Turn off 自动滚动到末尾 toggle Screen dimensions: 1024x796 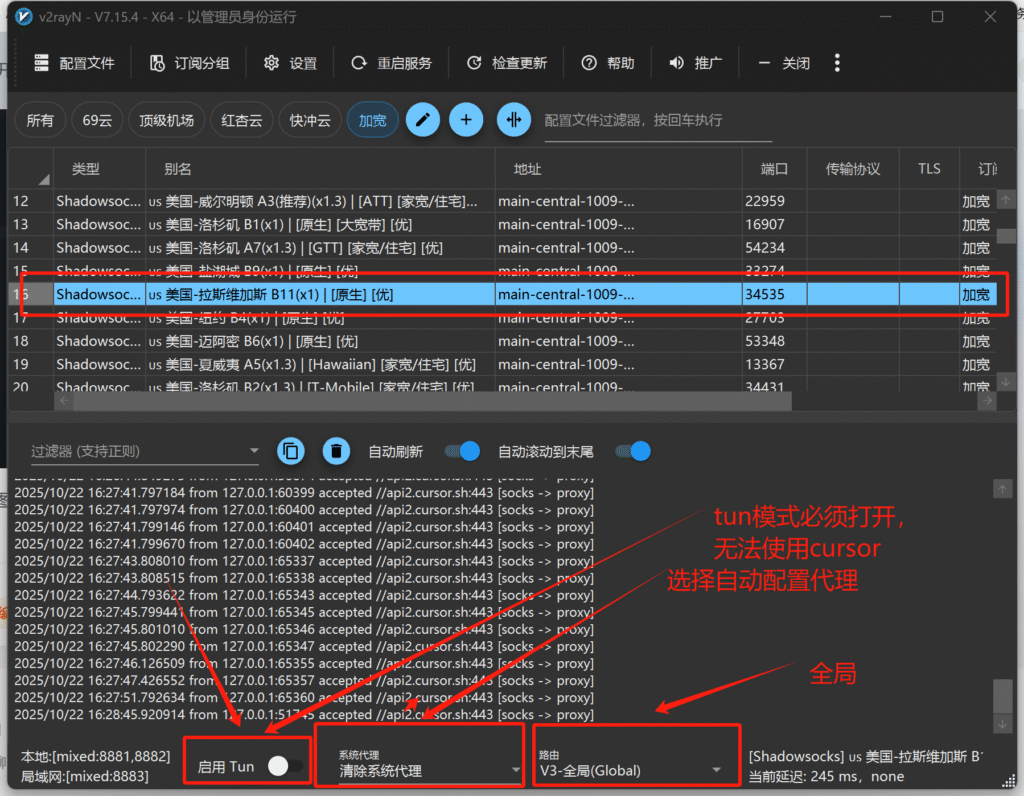[x=633, y=451]
